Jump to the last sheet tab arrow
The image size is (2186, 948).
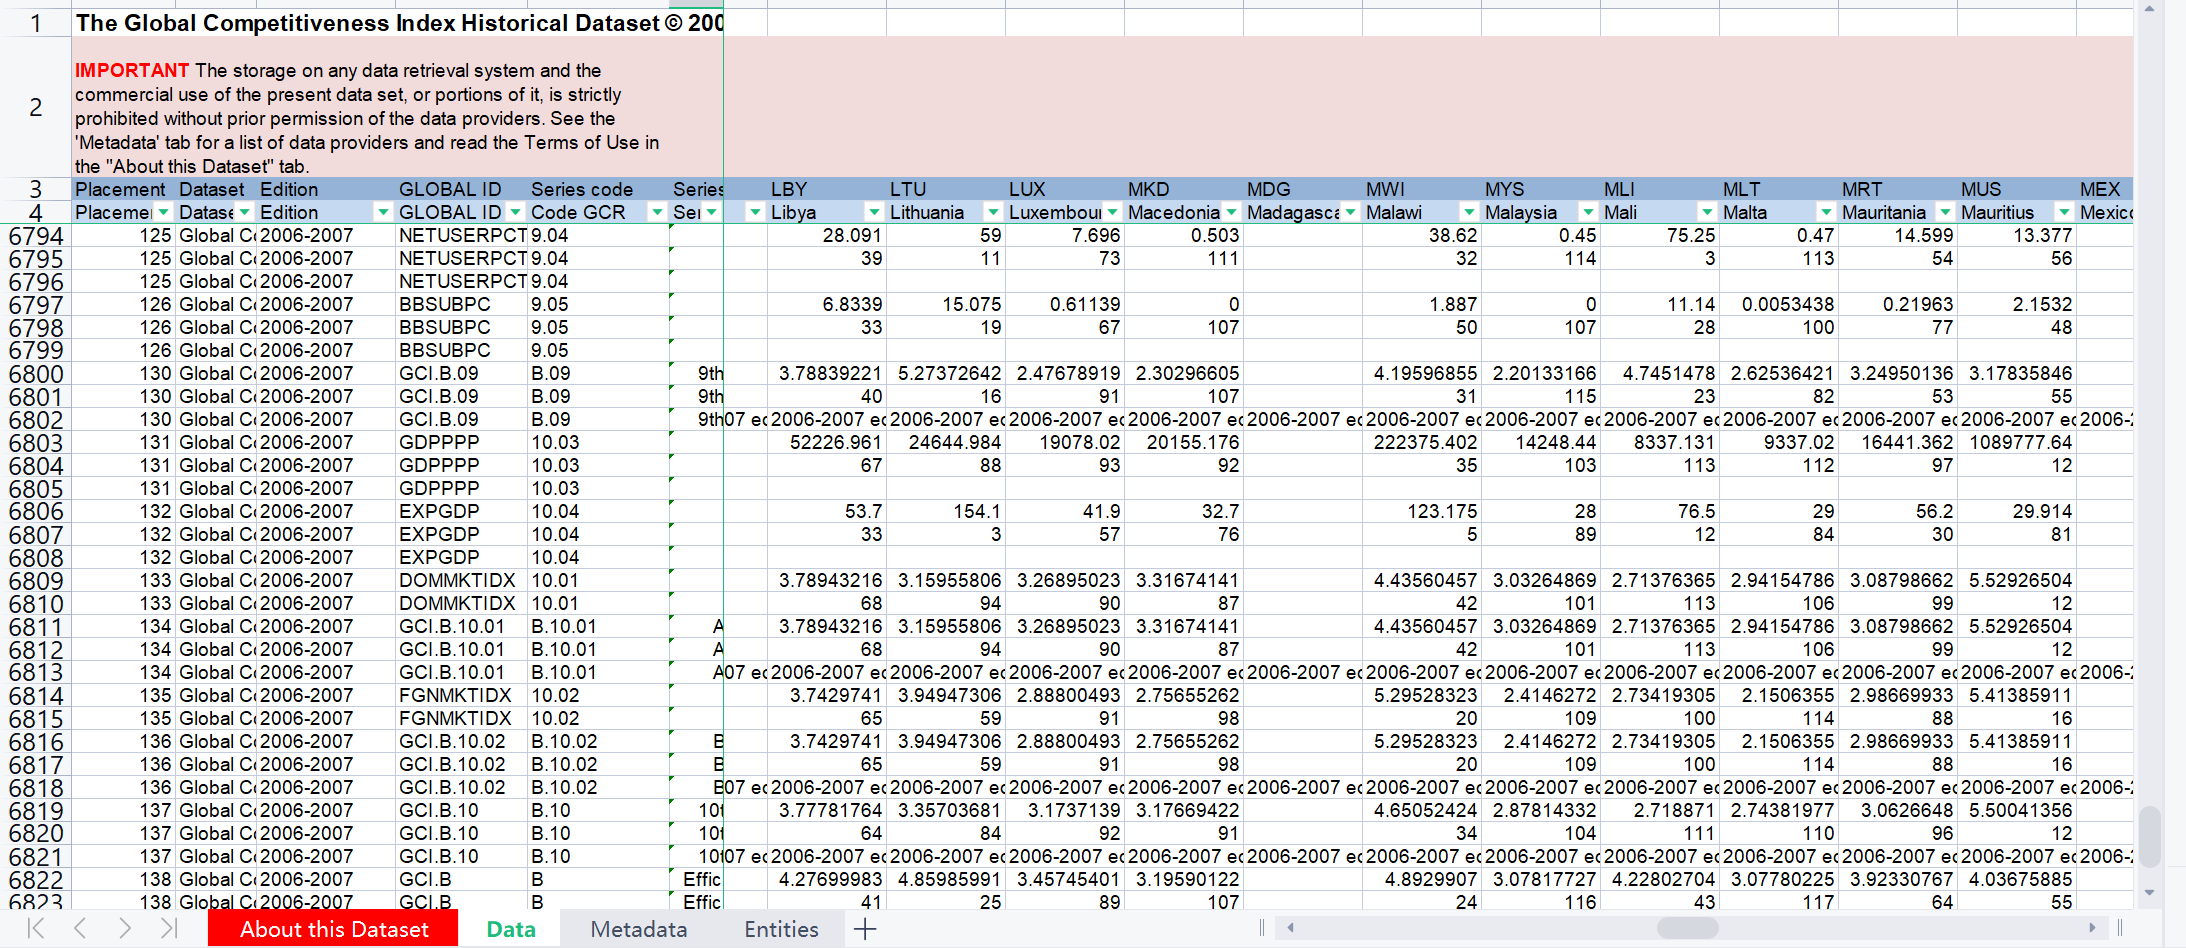click(169, 929)
